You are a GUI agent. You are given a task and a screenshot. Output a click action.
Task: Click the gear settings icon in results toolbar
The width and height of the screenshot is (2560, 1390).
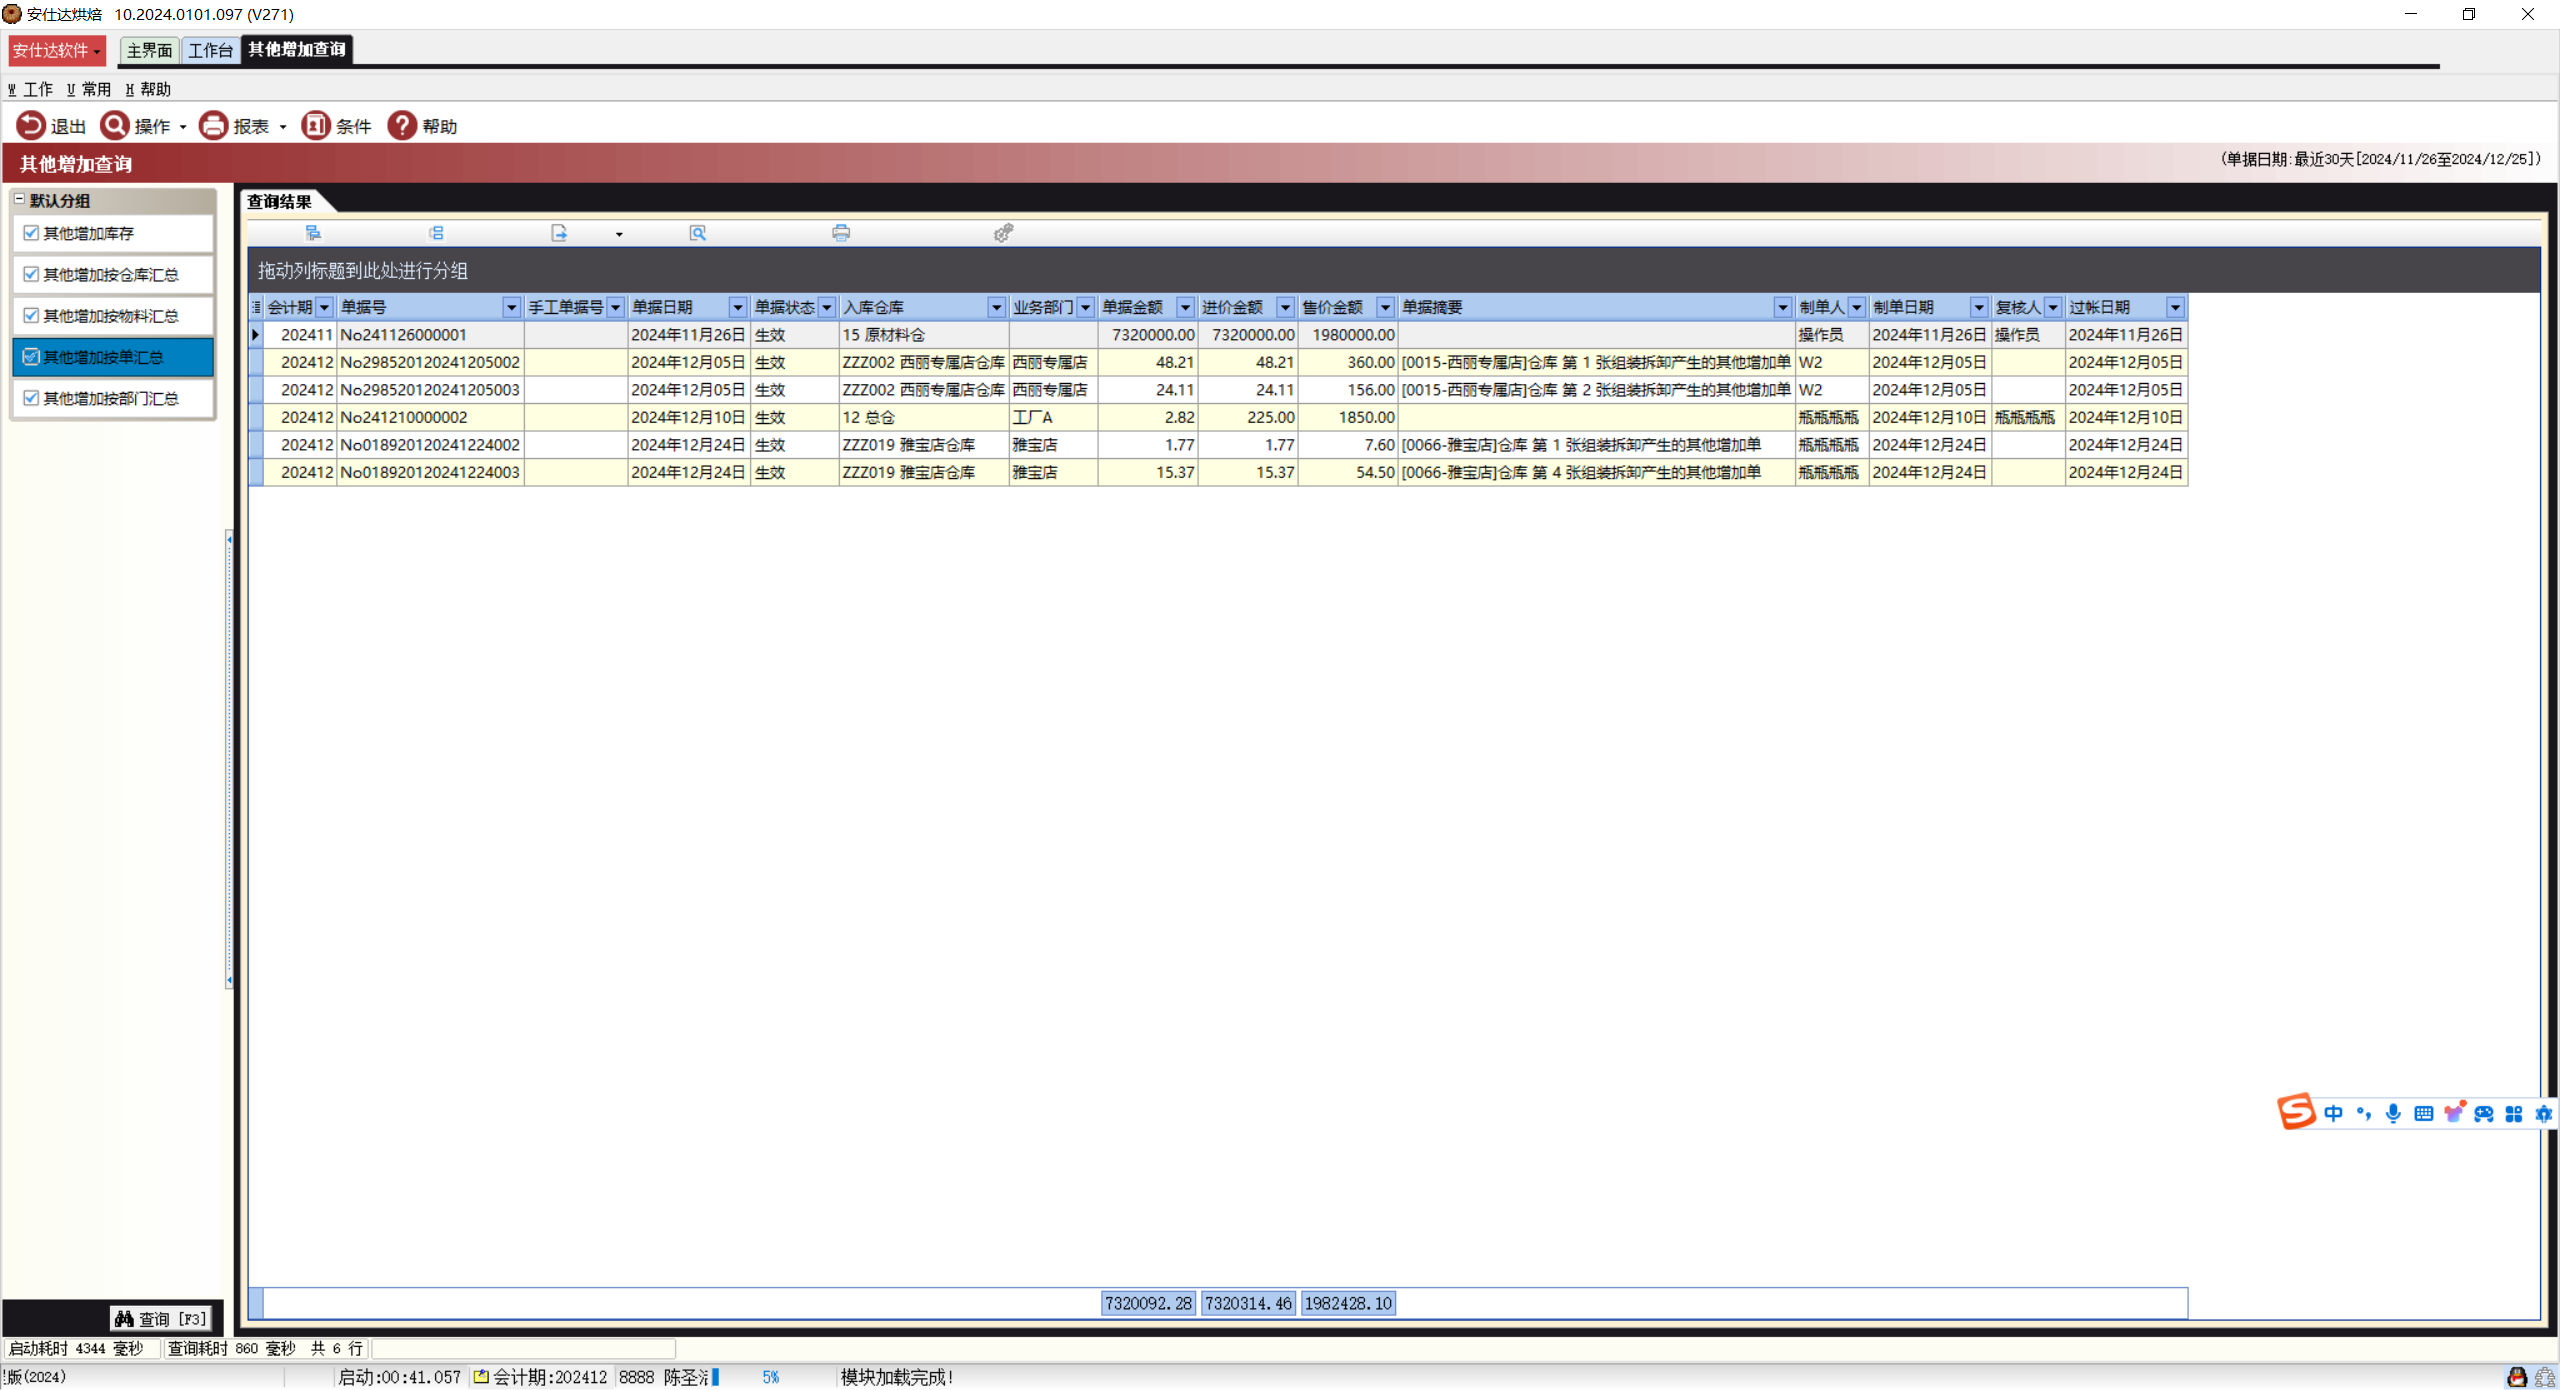(1003, 233)
